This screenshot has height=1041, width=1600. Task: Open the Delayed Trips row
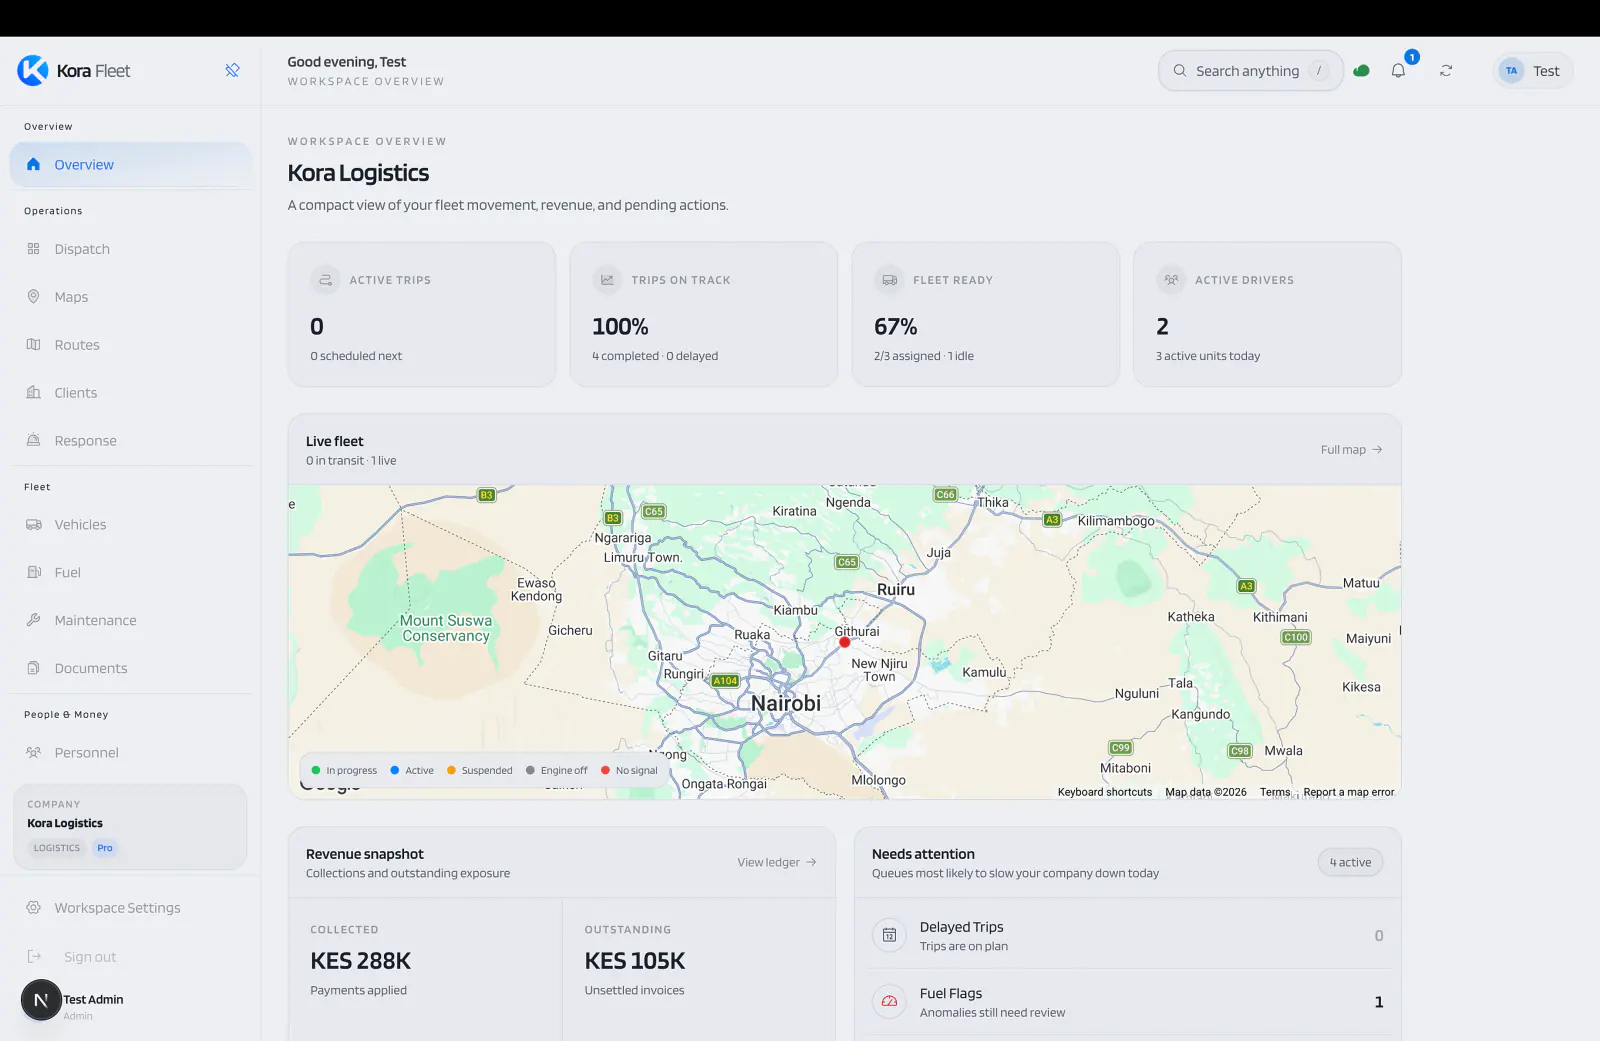1128,936
